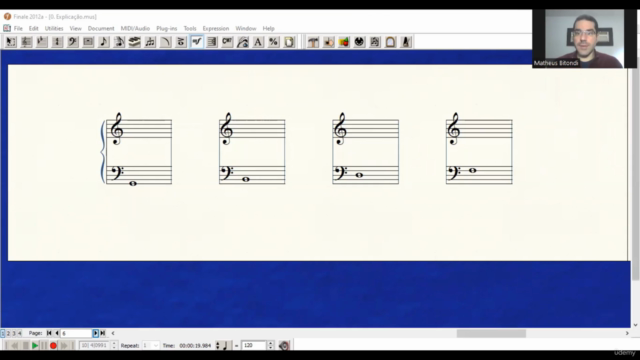Select the Smart Shape slur tool
This screenshot has height=360, width=640.
point(166,42)
